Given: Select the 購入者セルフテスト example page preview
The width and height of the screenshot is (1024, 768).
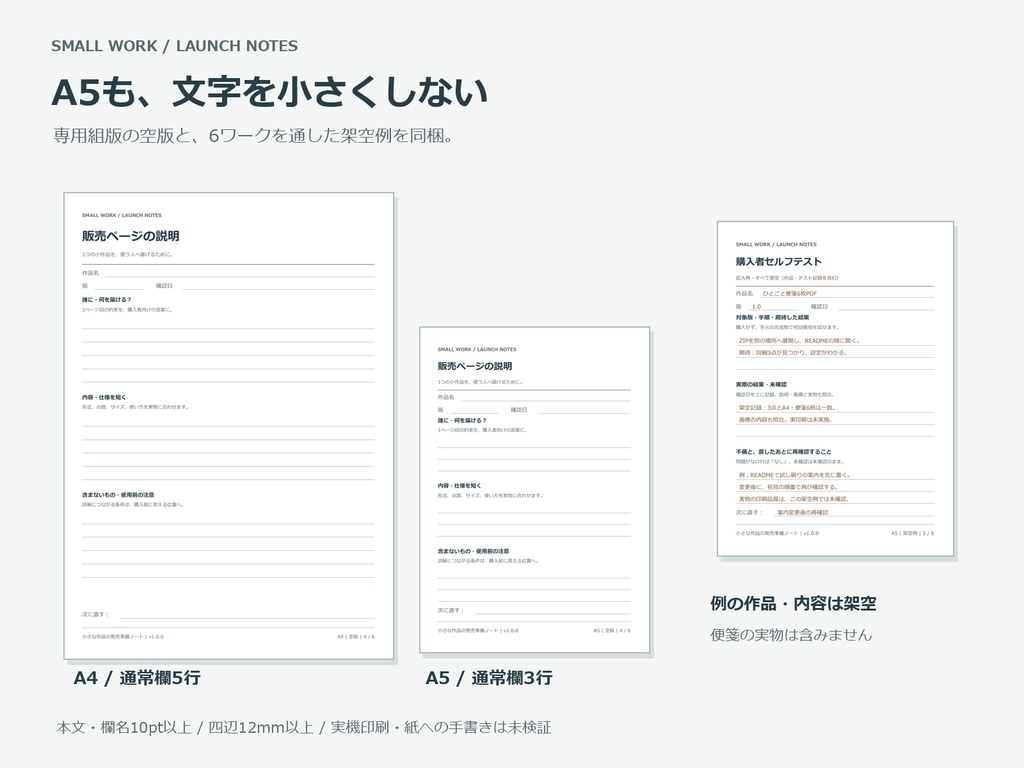Looking at the screenshot, I should point(835,389).
